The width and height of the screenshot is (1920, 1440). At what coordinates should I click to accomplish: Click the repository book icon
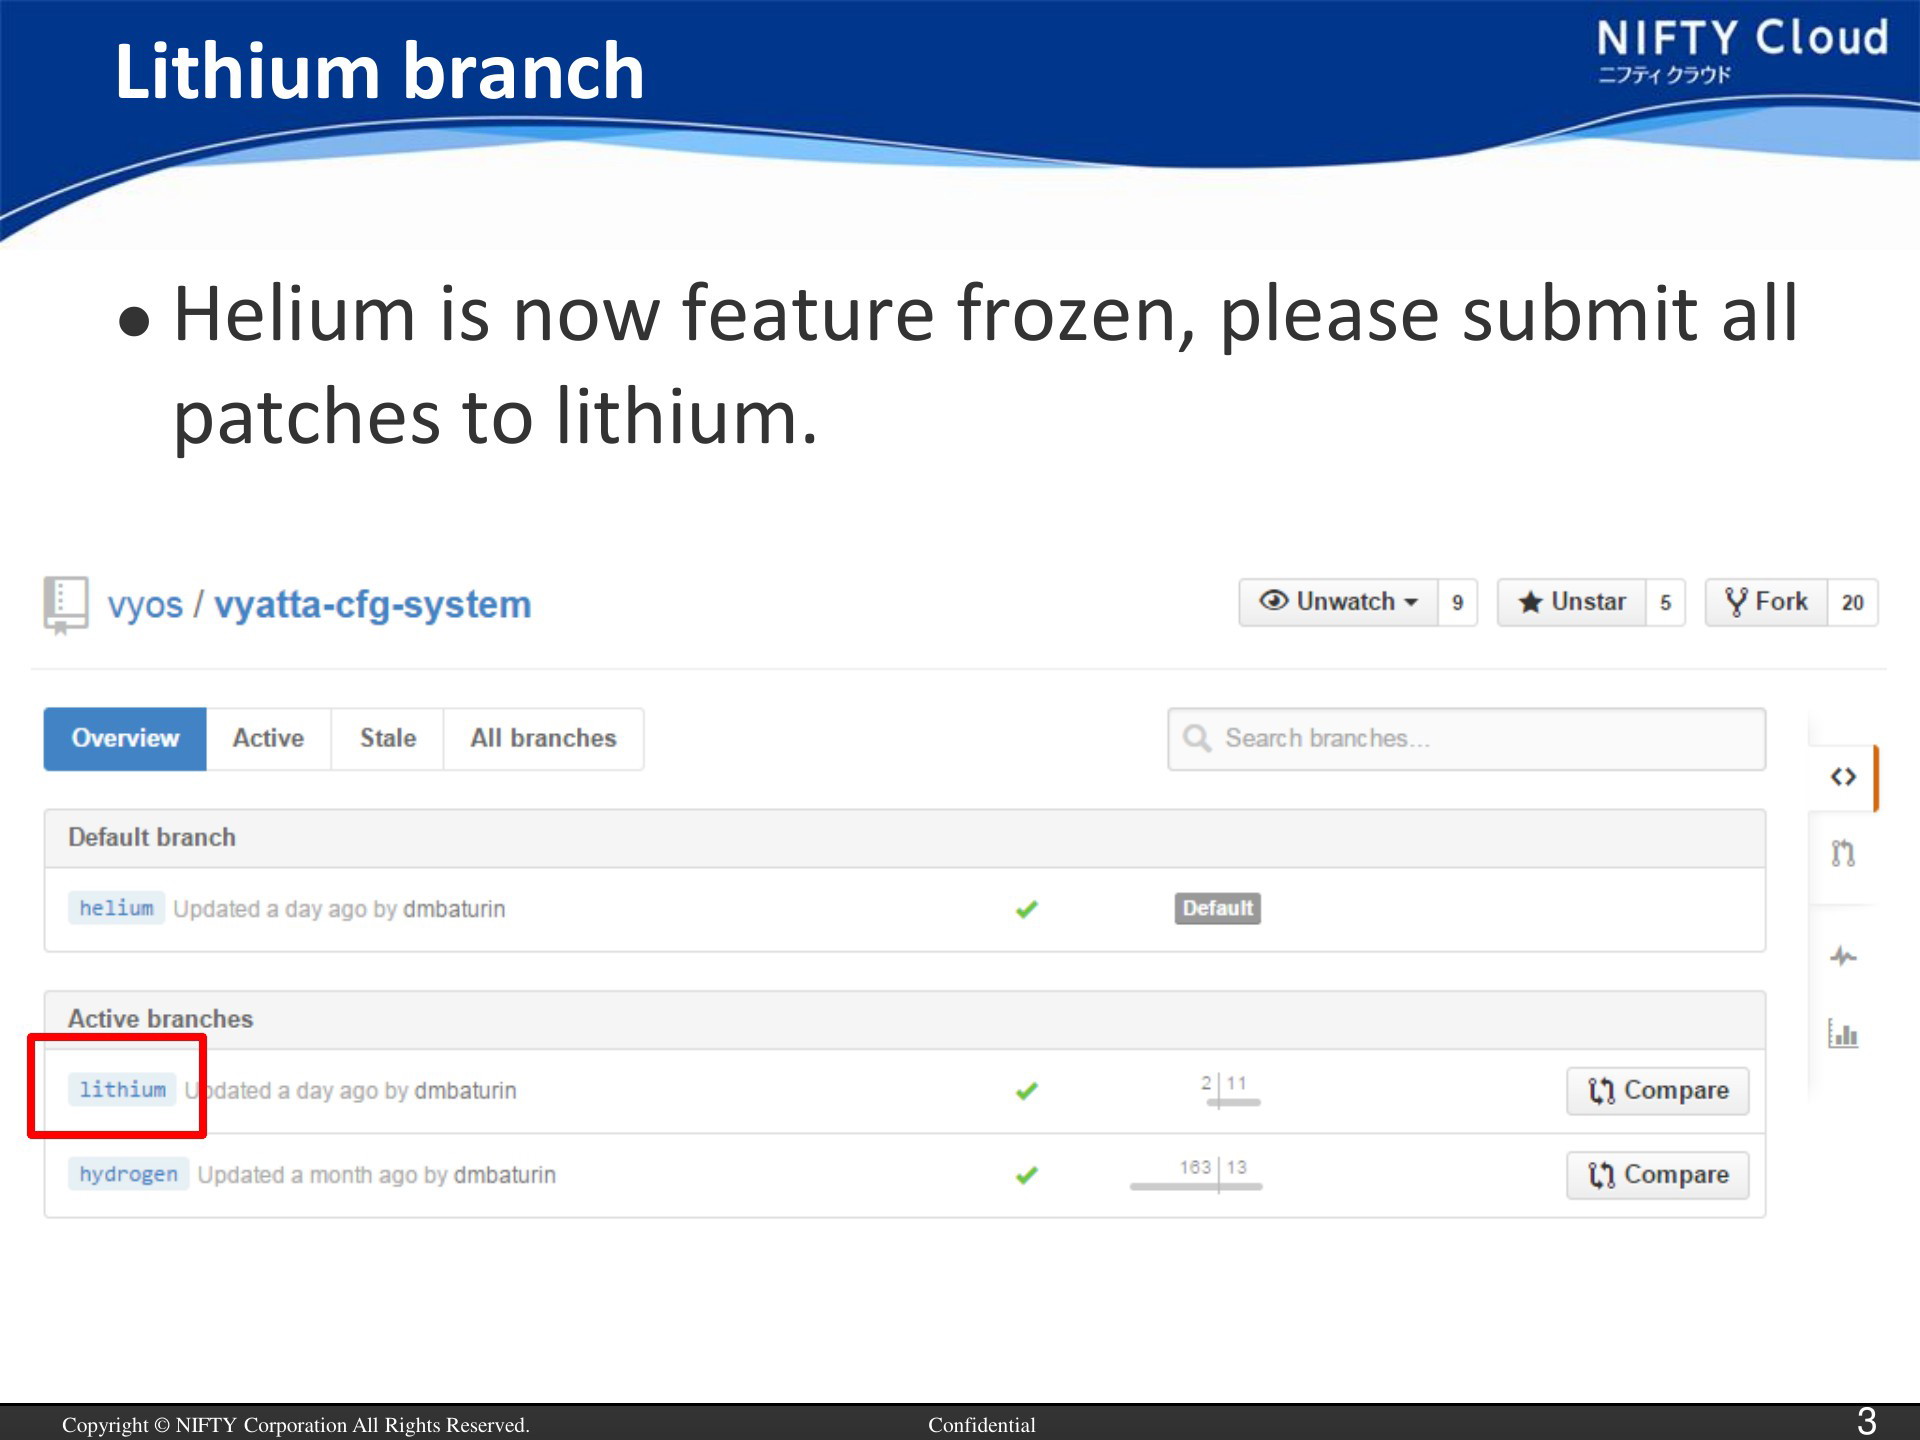pyautogui.click(x=66, y=604)
